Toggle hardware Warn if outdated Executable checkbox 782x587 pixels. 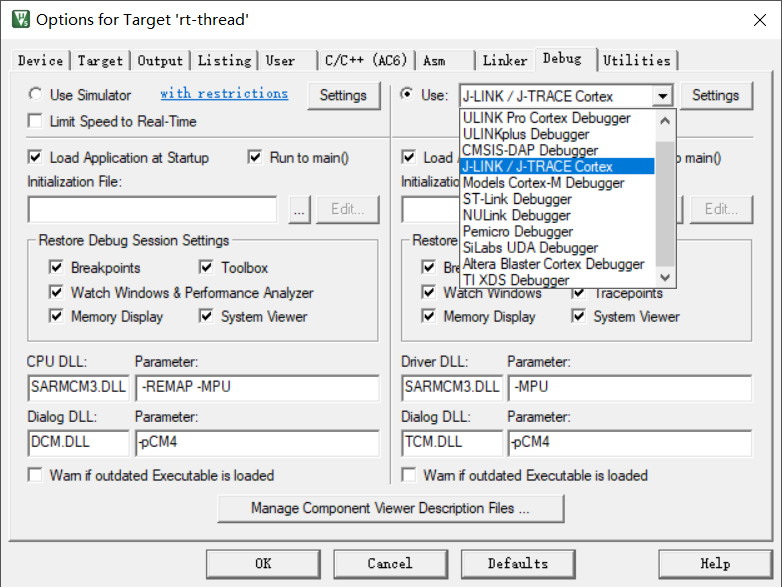coord(408,475)
